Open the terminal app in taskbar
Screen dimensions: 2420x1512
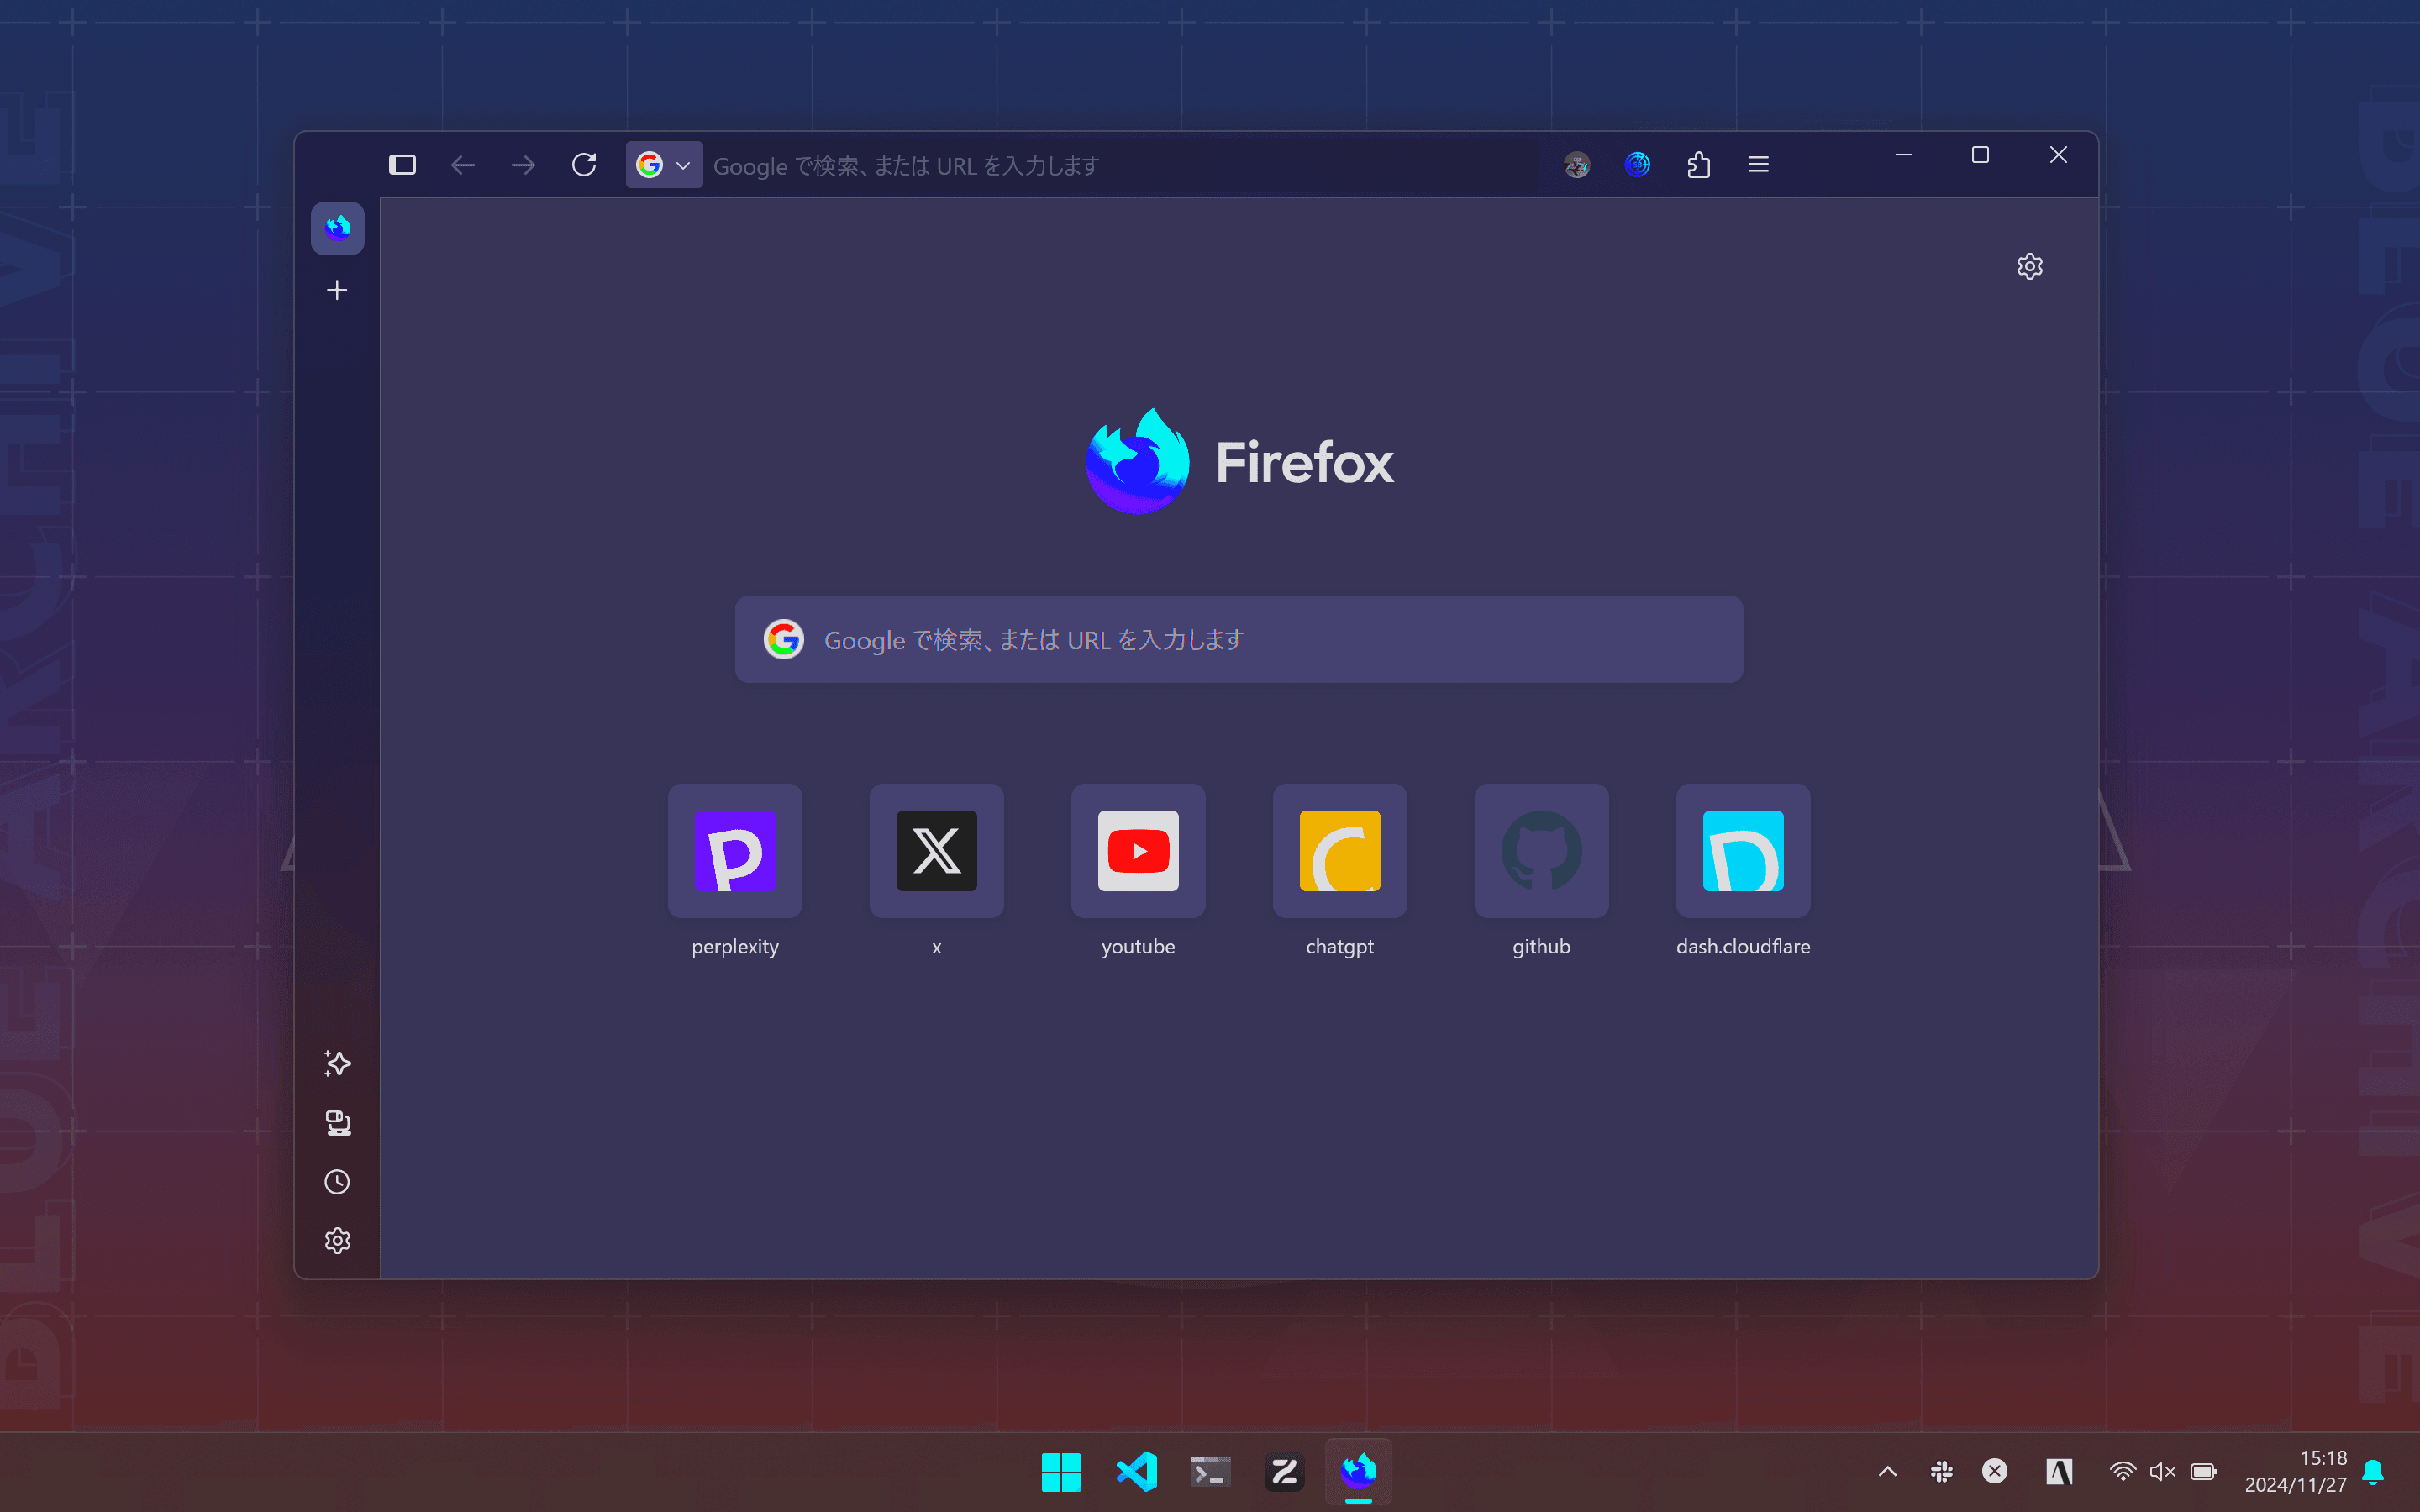(1210, 1472)
